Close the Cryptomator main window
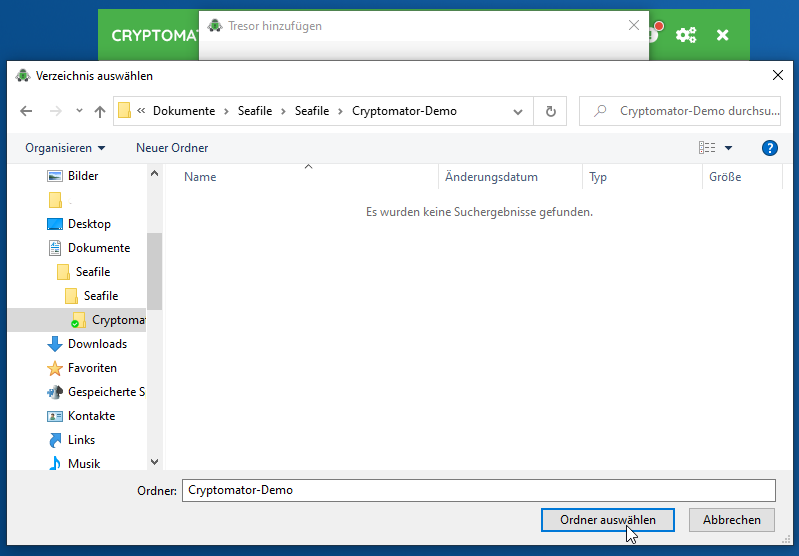Image resolution: width=799 pixels, height=556 pixels. click(x=723, y=35)
